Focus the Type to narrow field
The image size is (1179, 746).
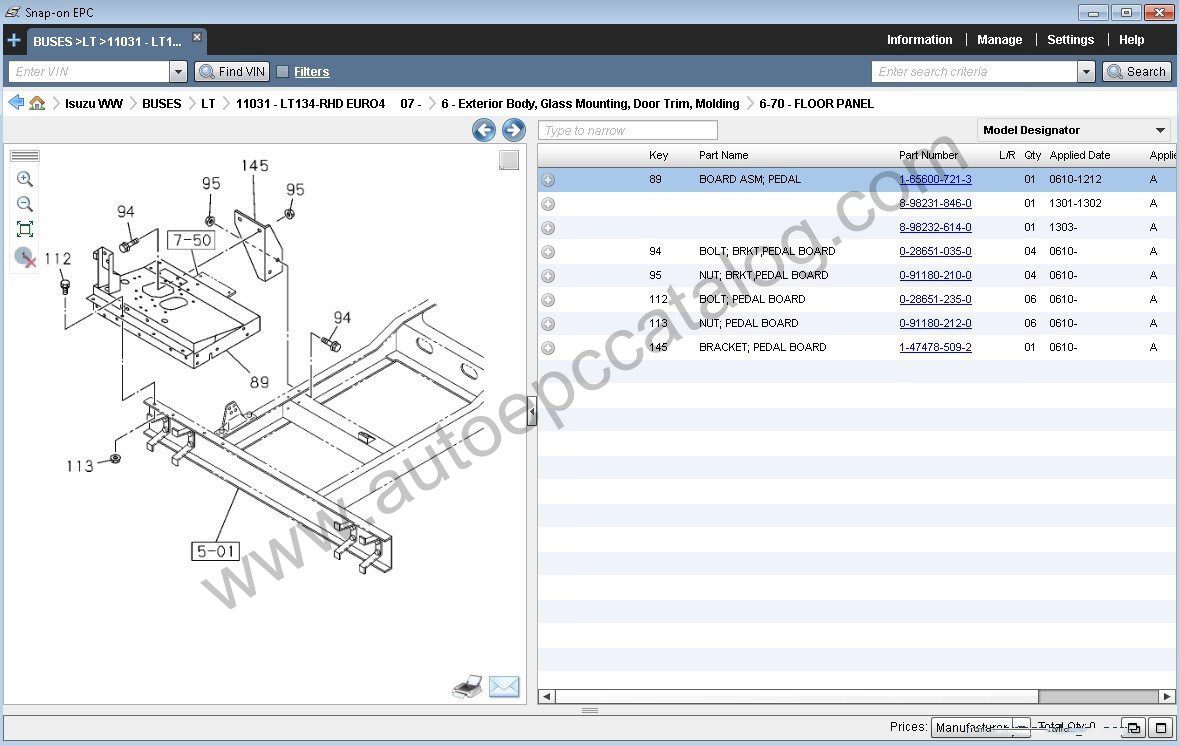coord(628,130)
